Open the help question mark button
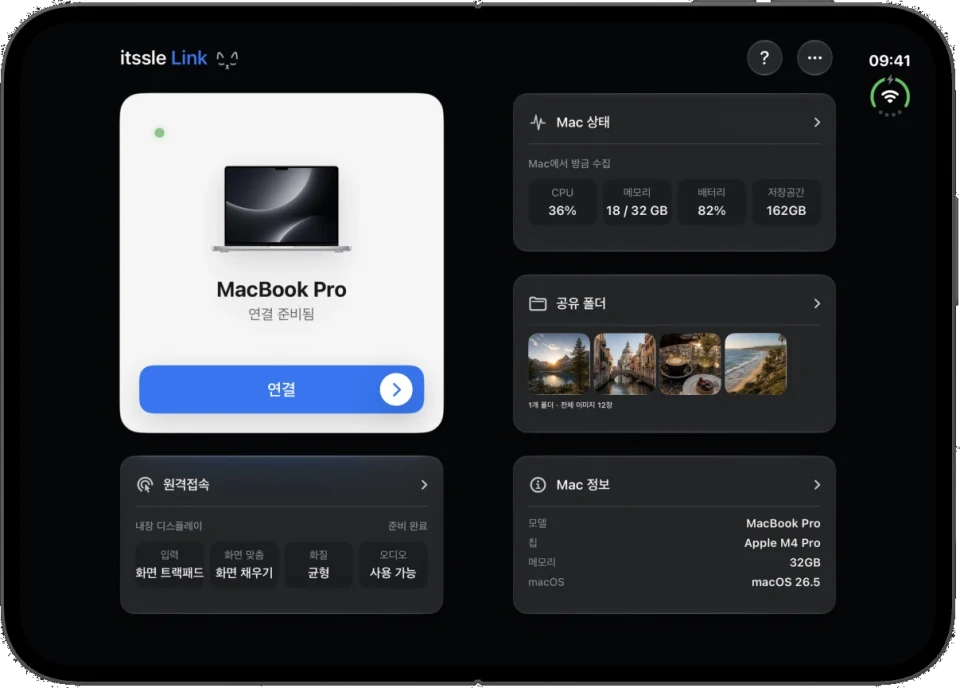The image size is (960, 688). (x=764, y=58)
